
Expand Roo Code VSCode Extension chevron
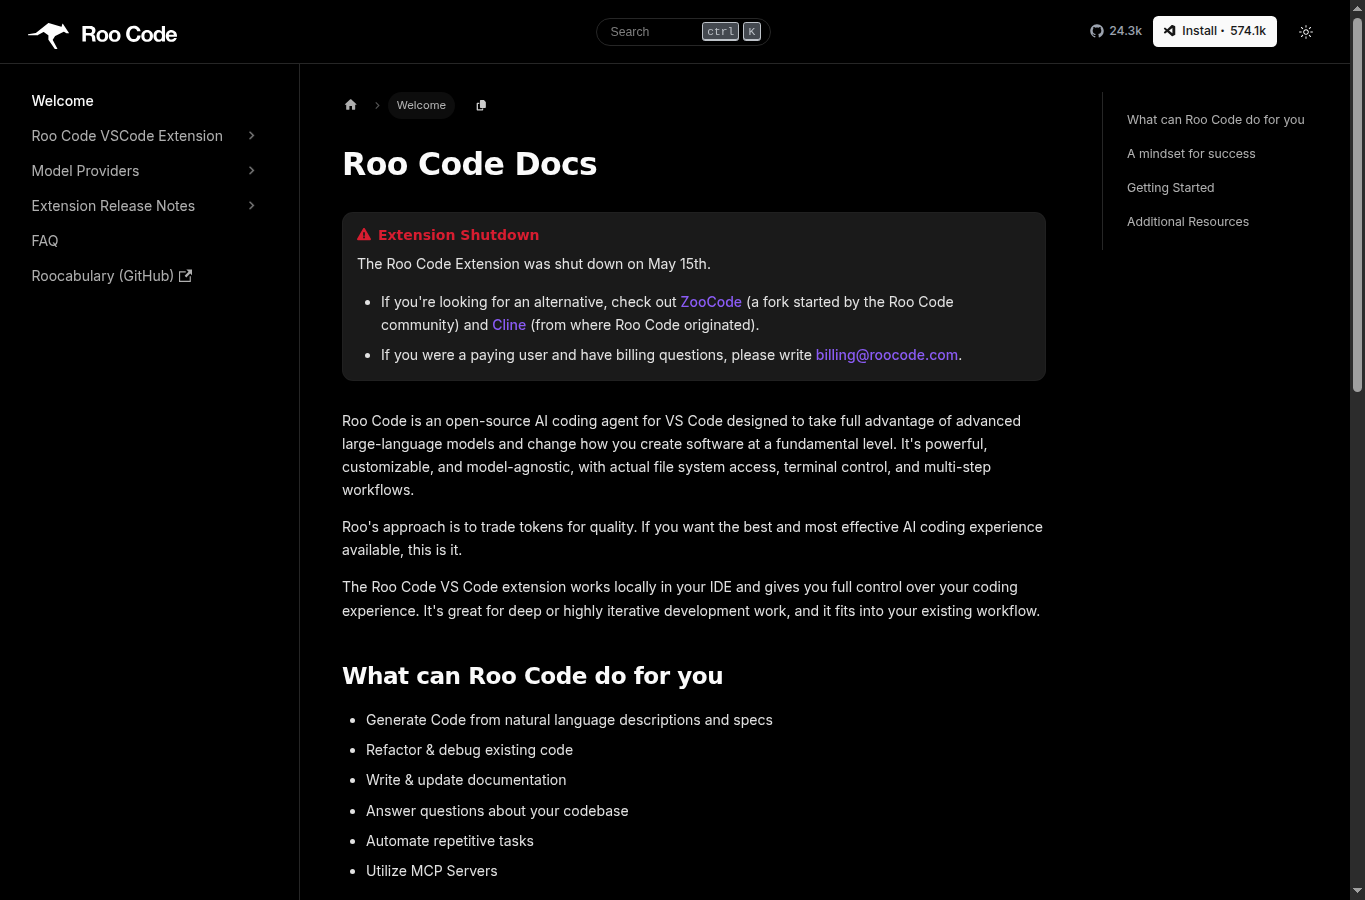[x=252, y=136]
